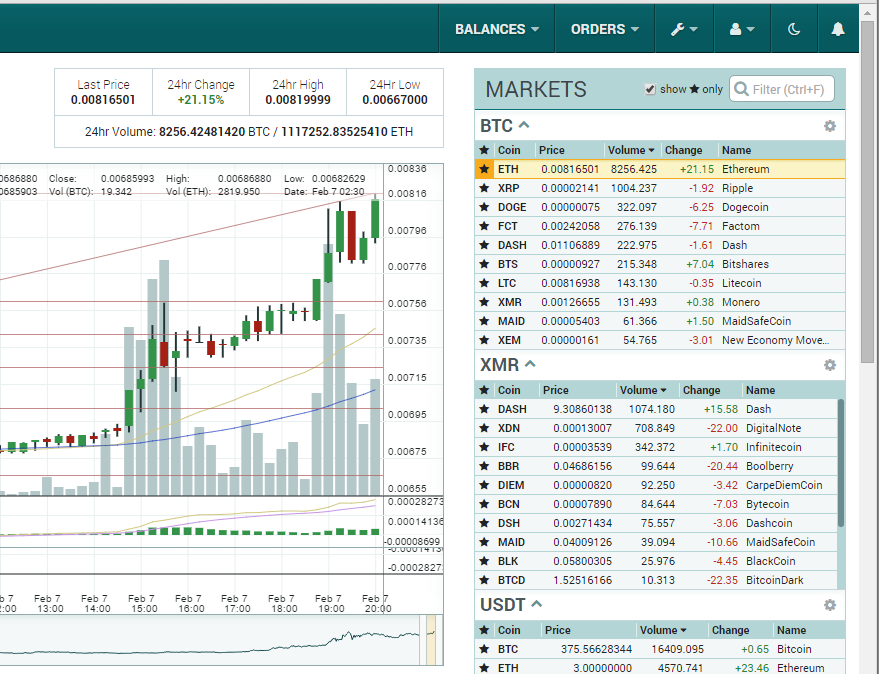
Task: Collapse the BTC markets section
Action: [x=524, y=125]
